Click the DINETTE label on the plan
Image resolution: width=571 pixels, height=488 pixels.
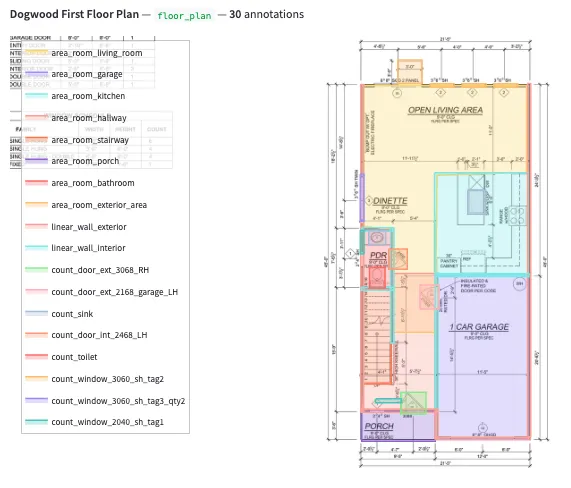(x=390, y=201)
